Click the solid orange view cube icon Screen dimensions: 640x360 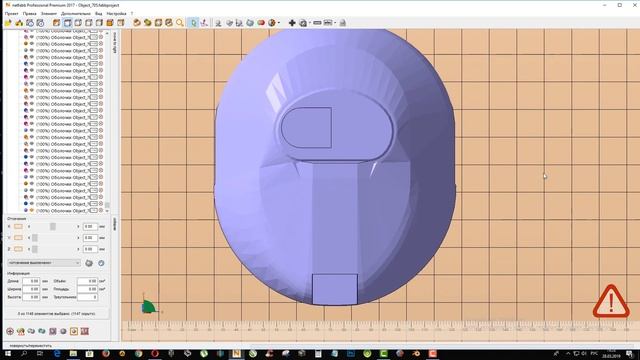110,23
